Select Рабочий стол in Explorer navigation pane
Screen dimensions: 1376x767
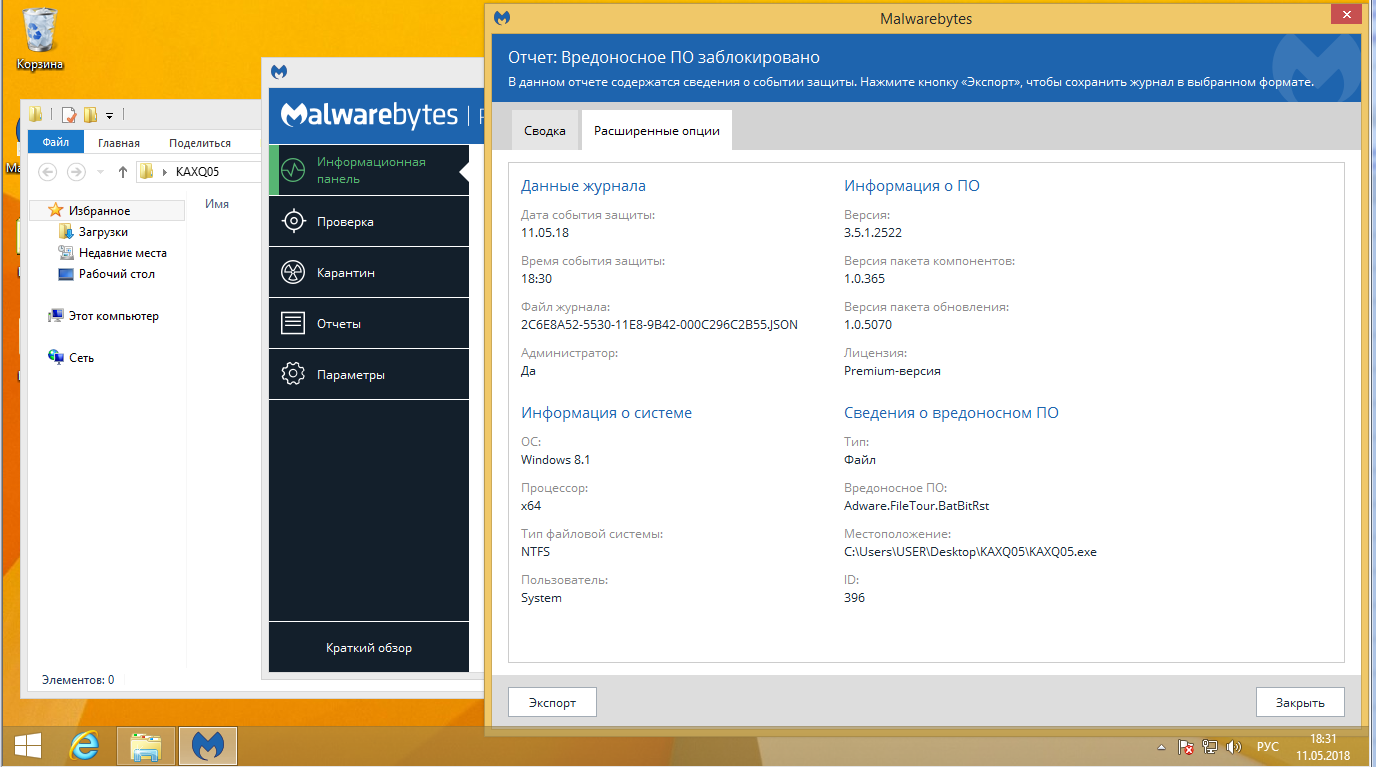(117, 274)
